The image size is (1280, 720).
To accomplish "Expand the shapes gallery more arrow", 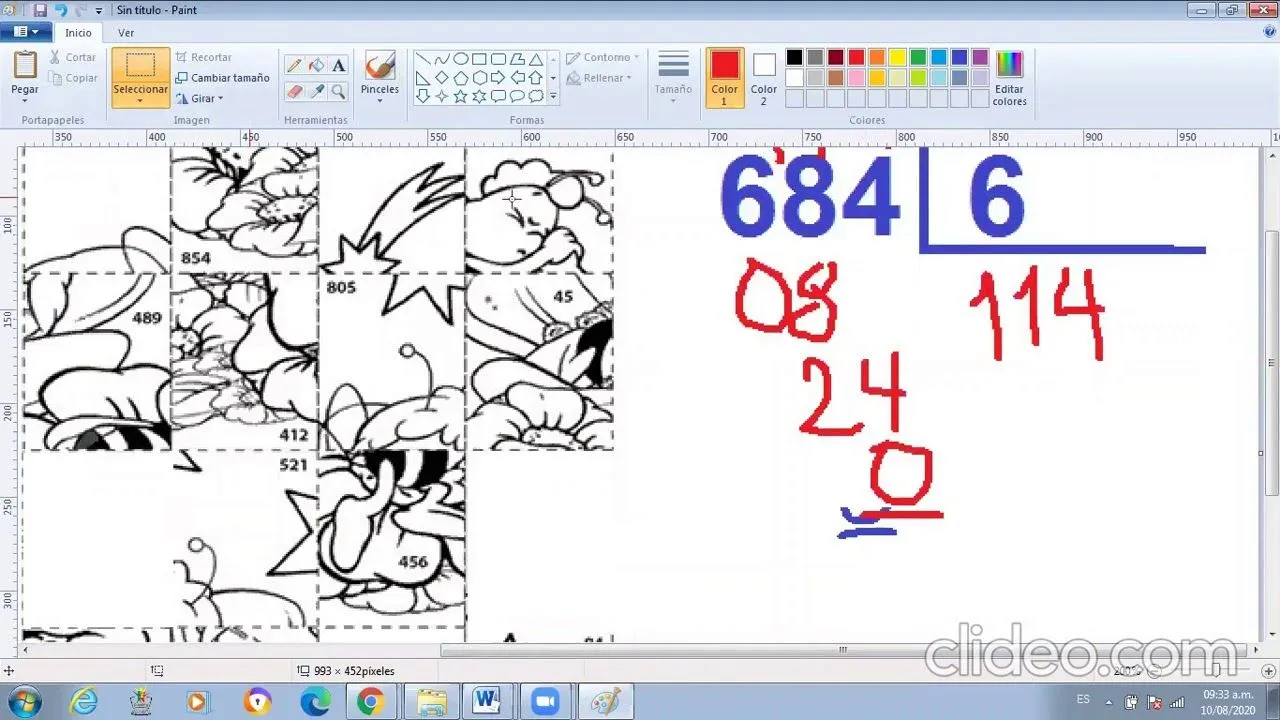I will (x=553, y=97).
